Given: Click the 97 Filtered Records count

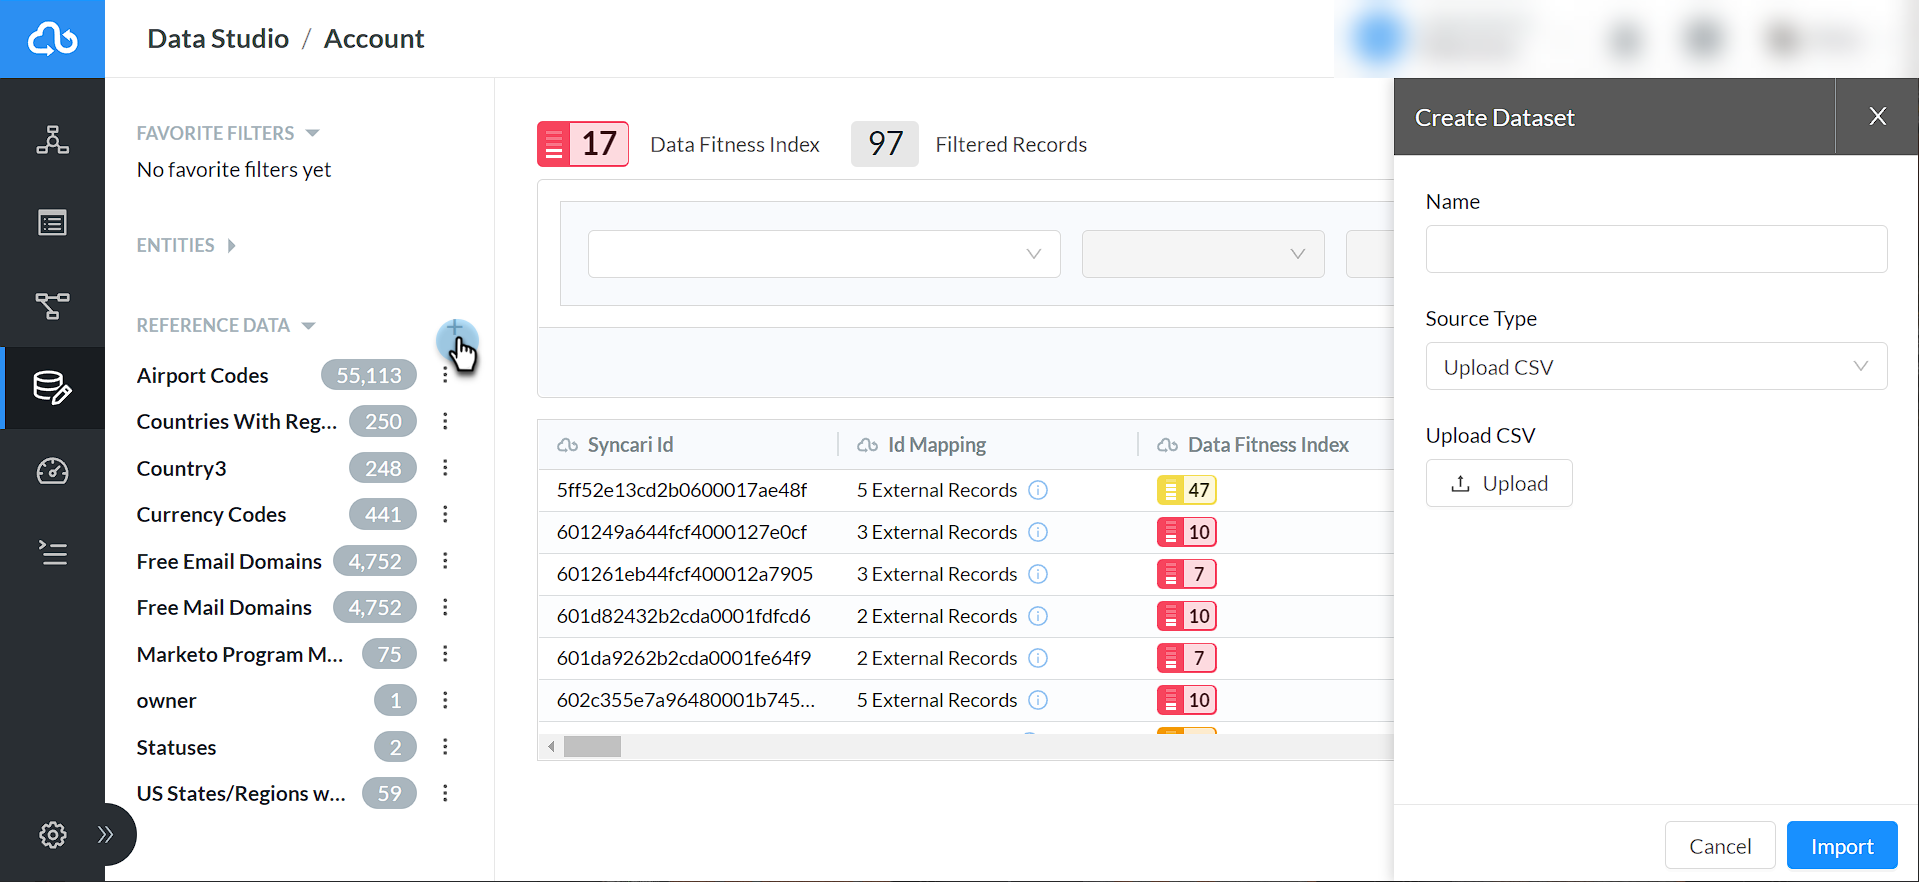Looking at the screenshot, I should [885, 144].
